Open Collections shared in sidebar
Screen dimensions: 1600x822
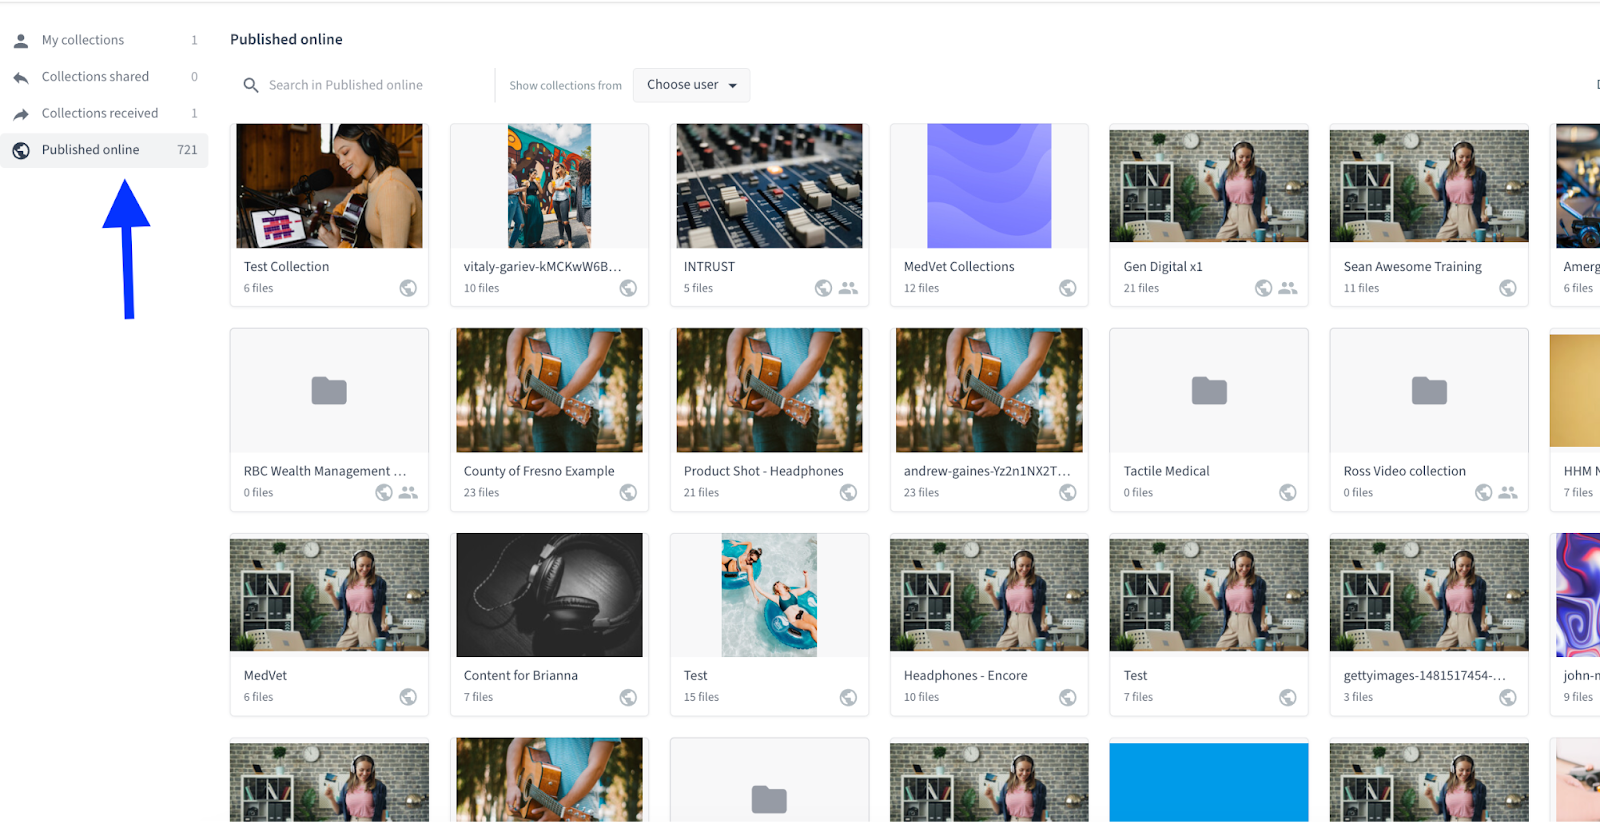pos(104,77)
